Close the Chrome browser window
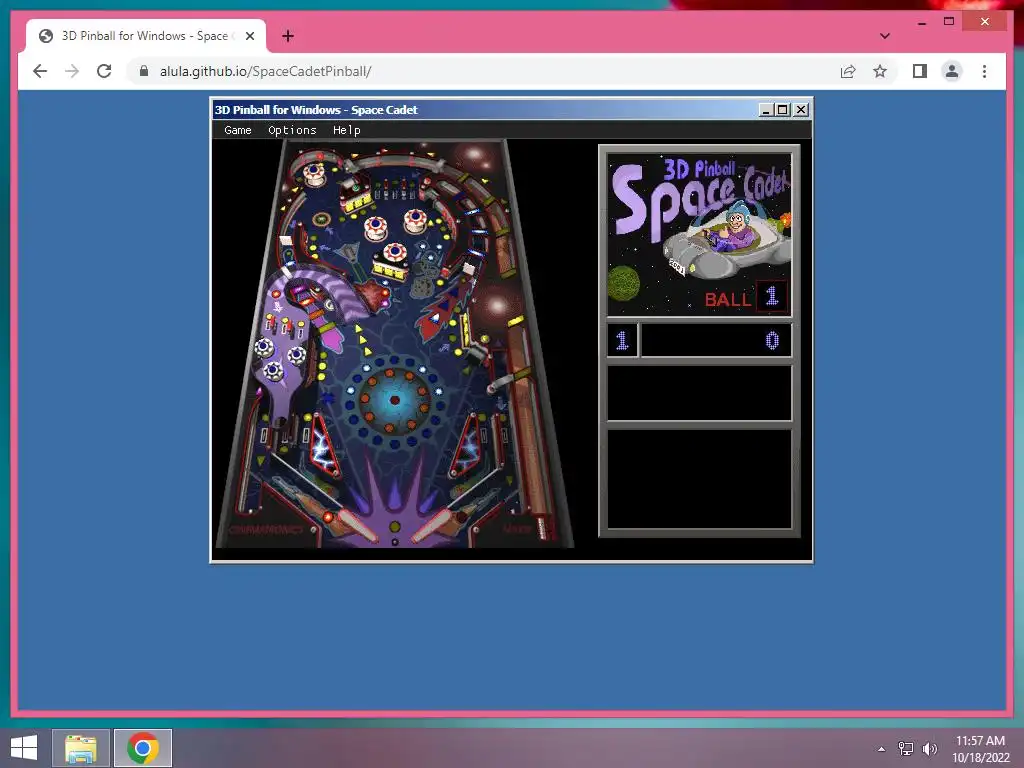The width and height of the screenshot is (1024, 768). 985,22
